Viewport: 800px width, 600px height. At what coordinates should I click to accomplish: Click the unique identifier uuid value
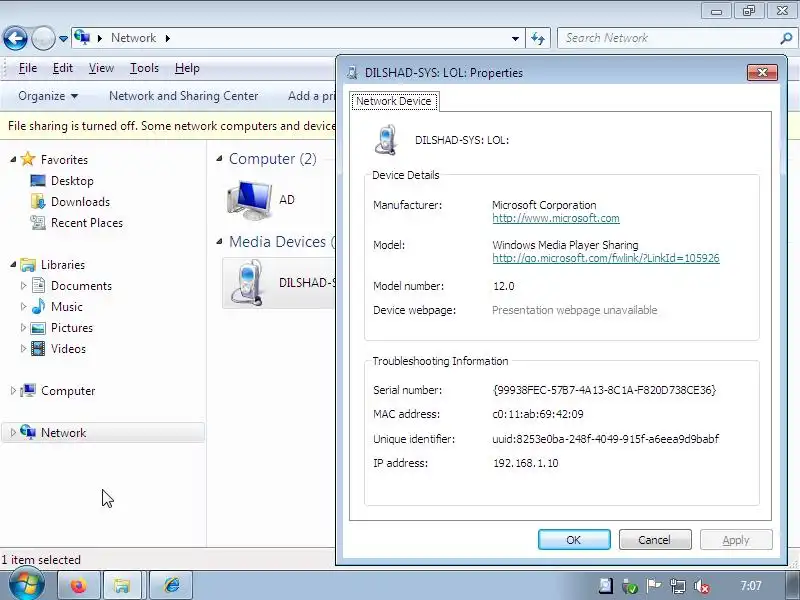tap(606, 439)
